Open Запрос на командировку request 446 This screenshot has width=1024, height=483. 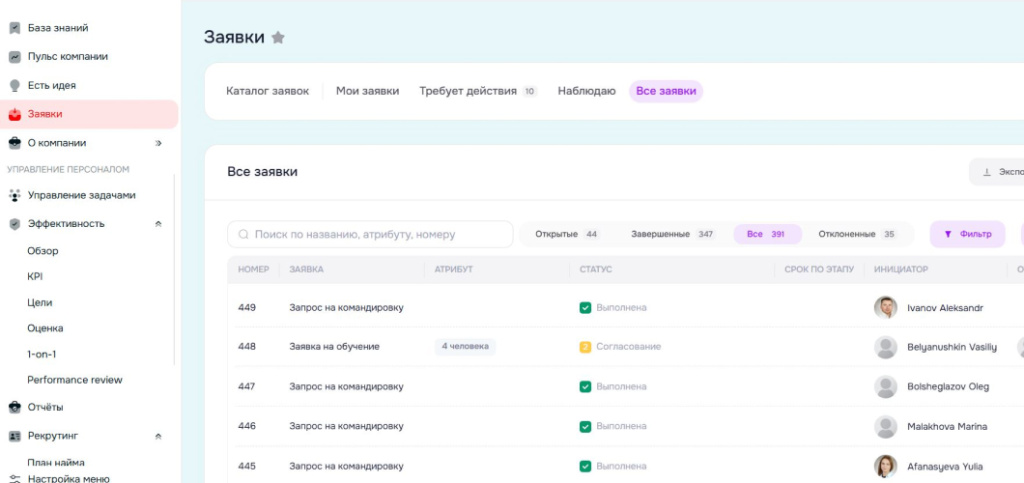(346, 426)
